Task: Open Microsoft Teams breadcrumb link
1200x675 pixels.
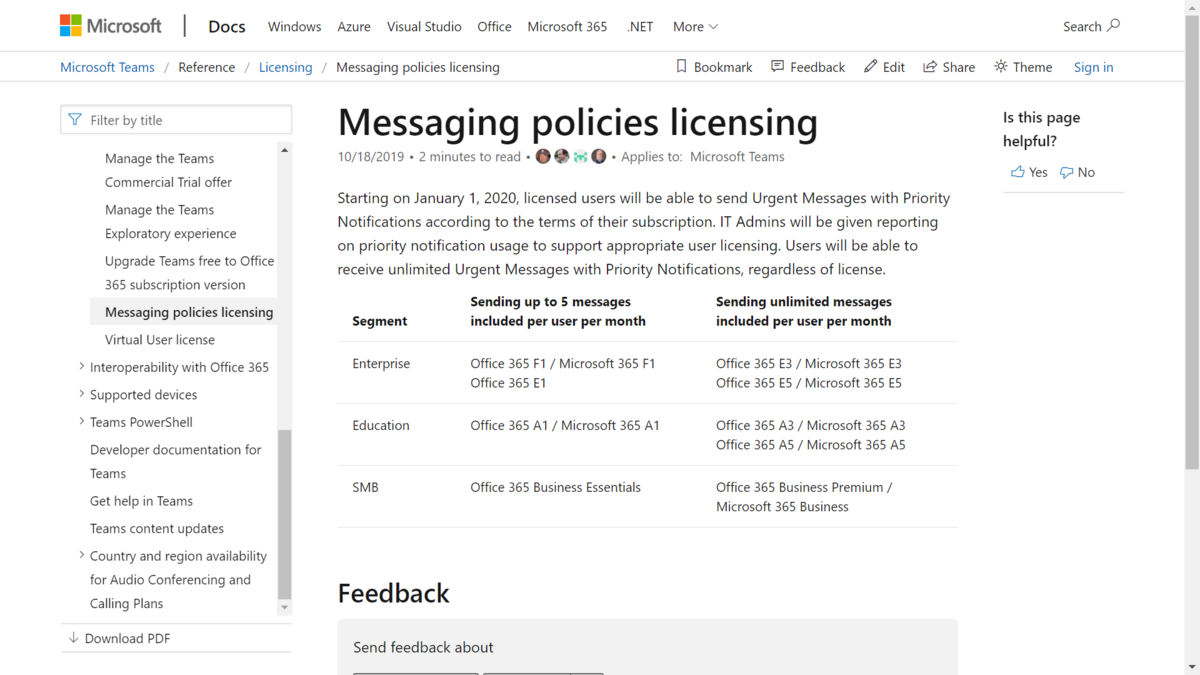Action: point(107,67)
